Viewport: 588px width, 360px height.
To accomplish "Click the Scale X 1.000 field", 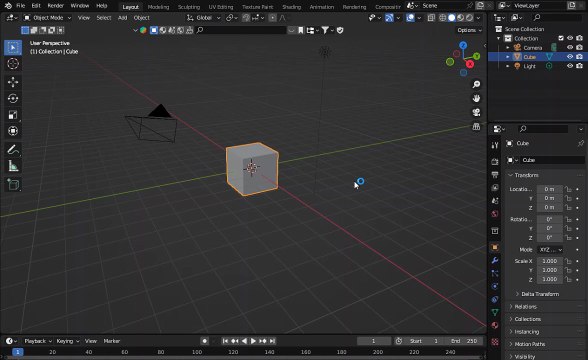I will point(550,261).
